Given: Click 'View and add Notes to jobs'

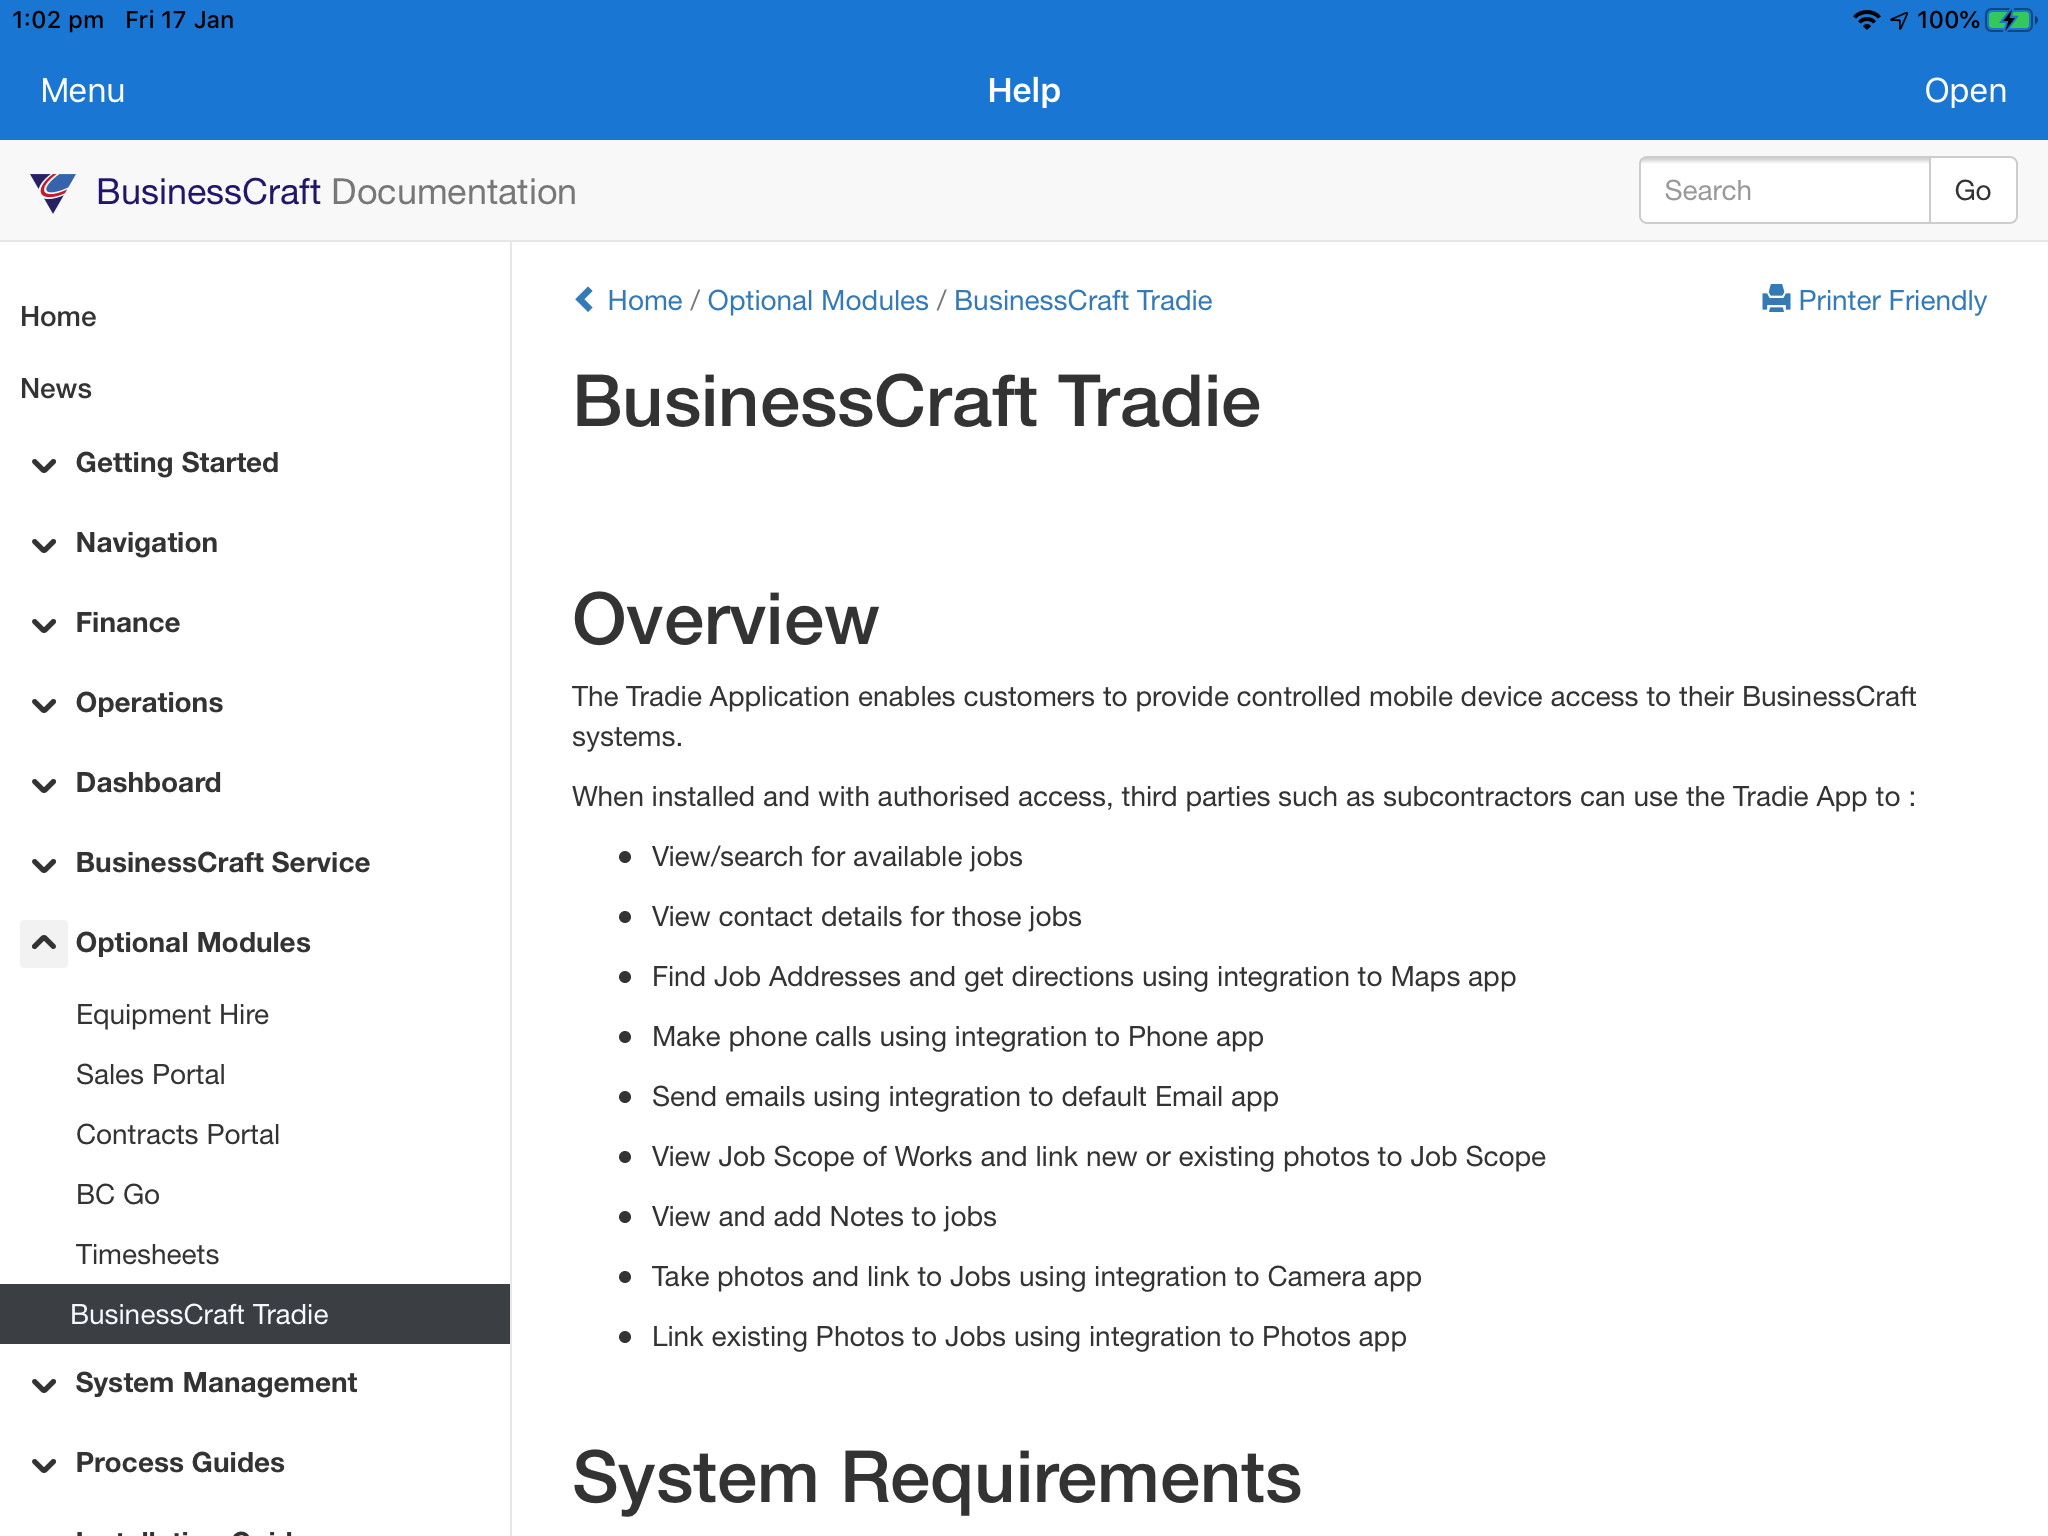Looking at the screenshot, I should pyautogui.click(x=824, y=1216).
